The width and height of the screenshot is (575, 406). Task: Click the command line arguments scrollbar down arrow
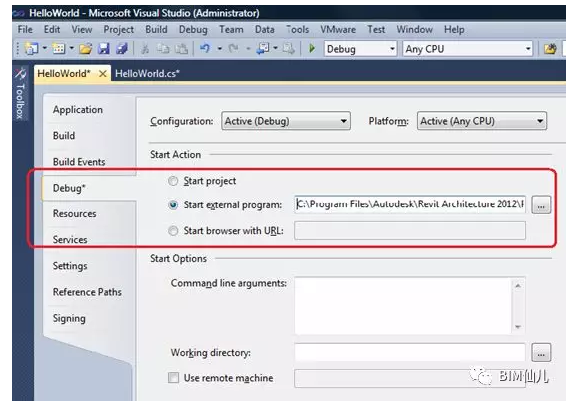[518, 326]
